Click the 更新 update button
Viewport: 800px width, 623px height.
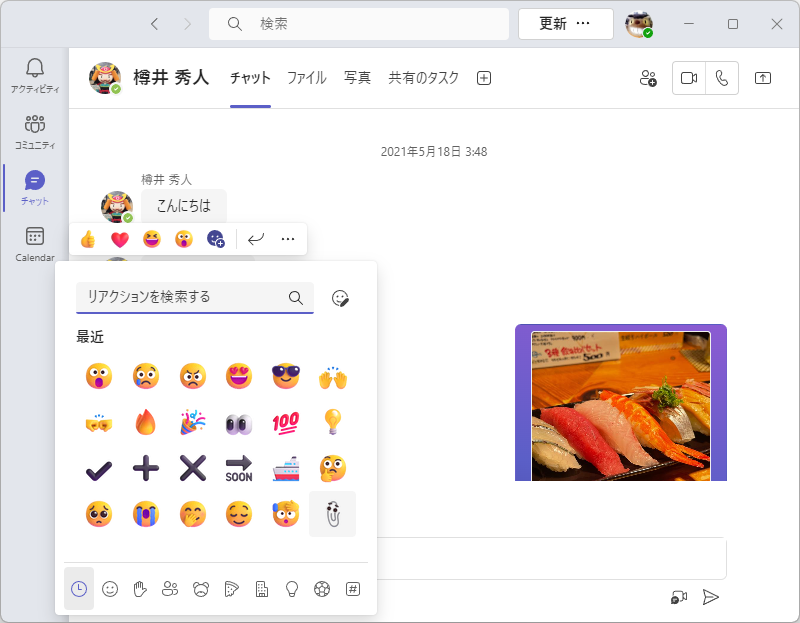[x=553, y=23]
